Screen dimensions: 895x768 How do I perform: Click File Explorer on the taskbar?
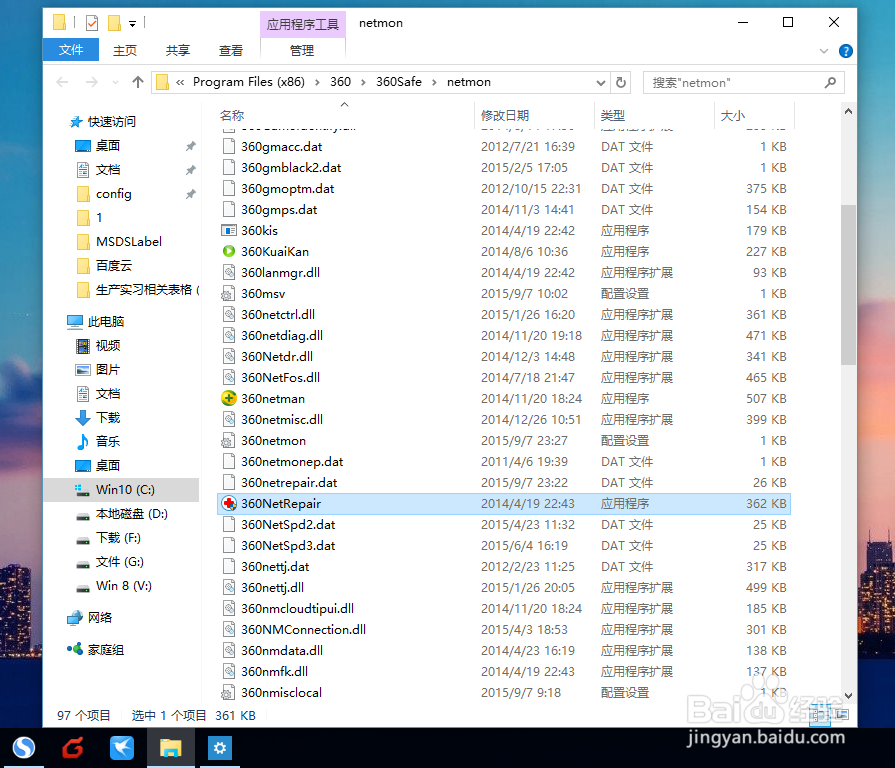click(x=171, y=747)
